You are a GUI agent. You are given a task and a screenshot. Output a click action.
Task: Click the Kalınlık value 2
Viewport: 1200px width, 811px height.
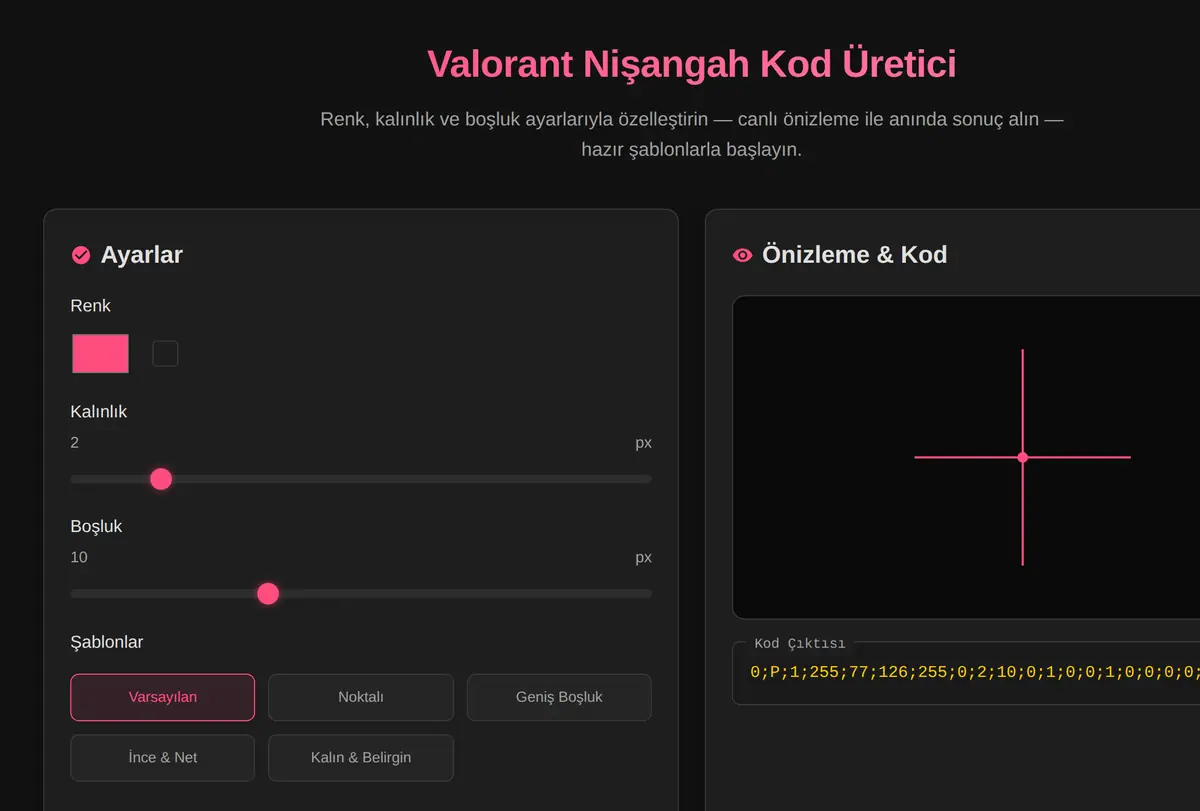[75, 442]
